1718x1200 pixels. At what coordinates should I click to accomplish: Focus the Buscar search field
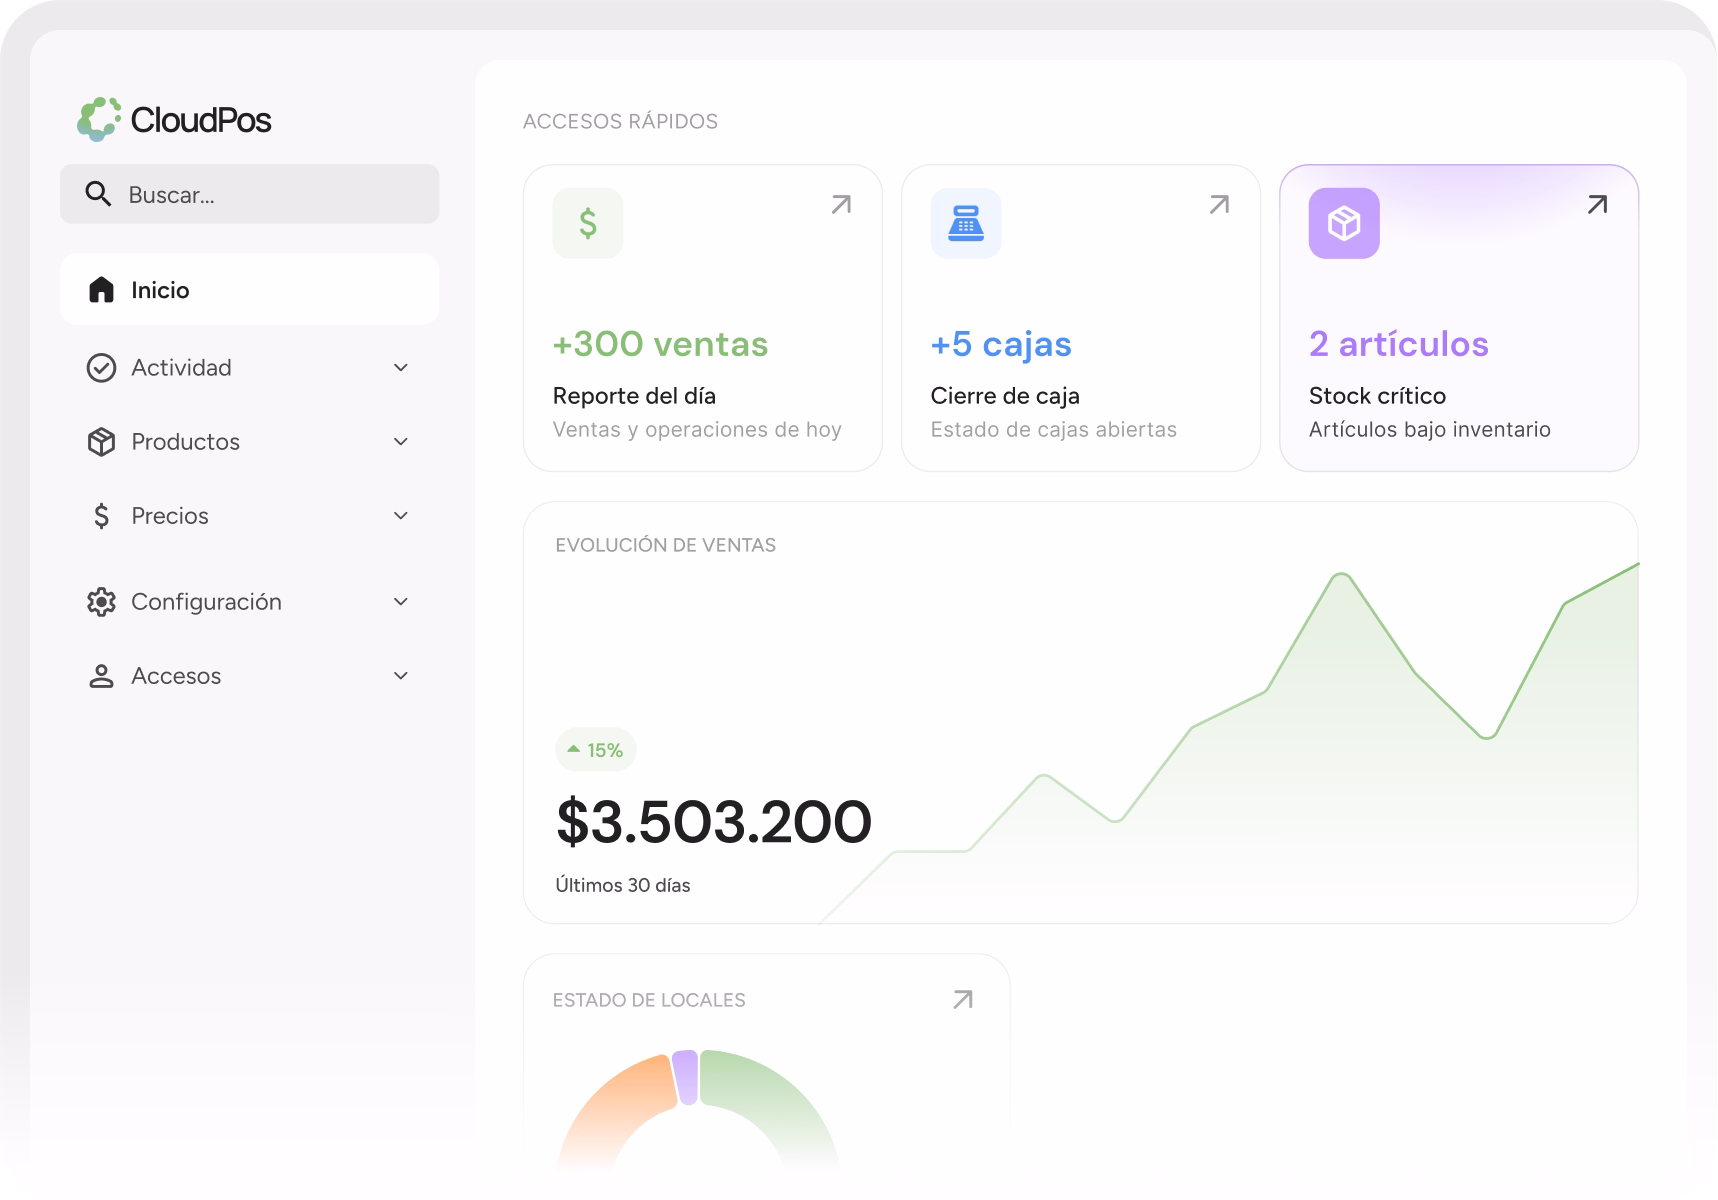click(x=250, y=194)
